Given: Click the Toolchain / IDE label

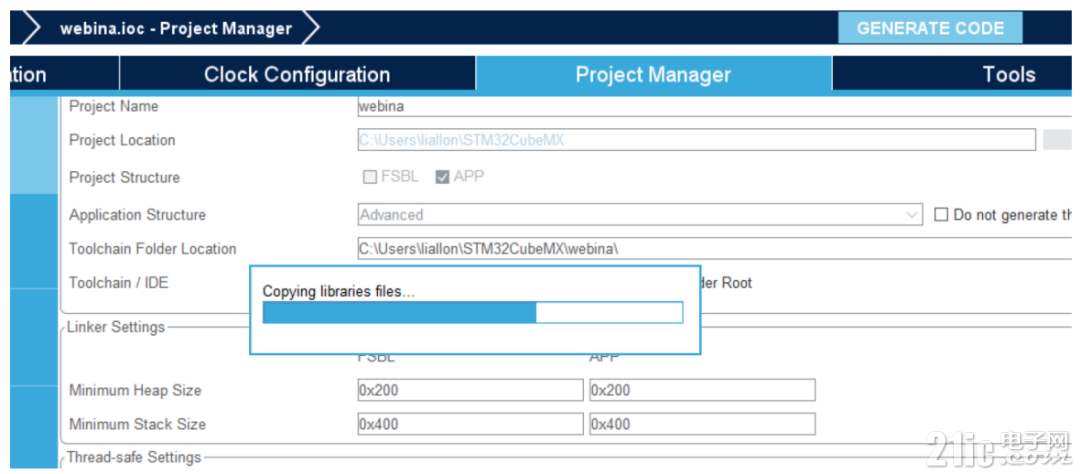Looking at the screenshot, I should point(118,282).
